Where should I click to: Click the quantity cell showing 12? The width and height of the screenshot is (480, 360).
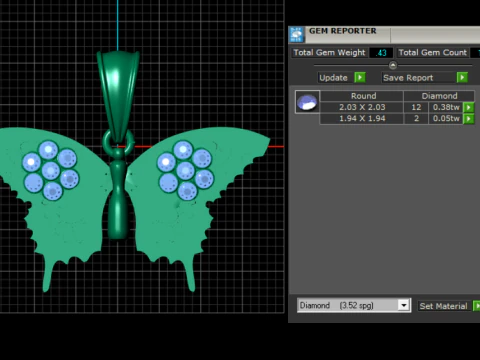coord(416,107)
